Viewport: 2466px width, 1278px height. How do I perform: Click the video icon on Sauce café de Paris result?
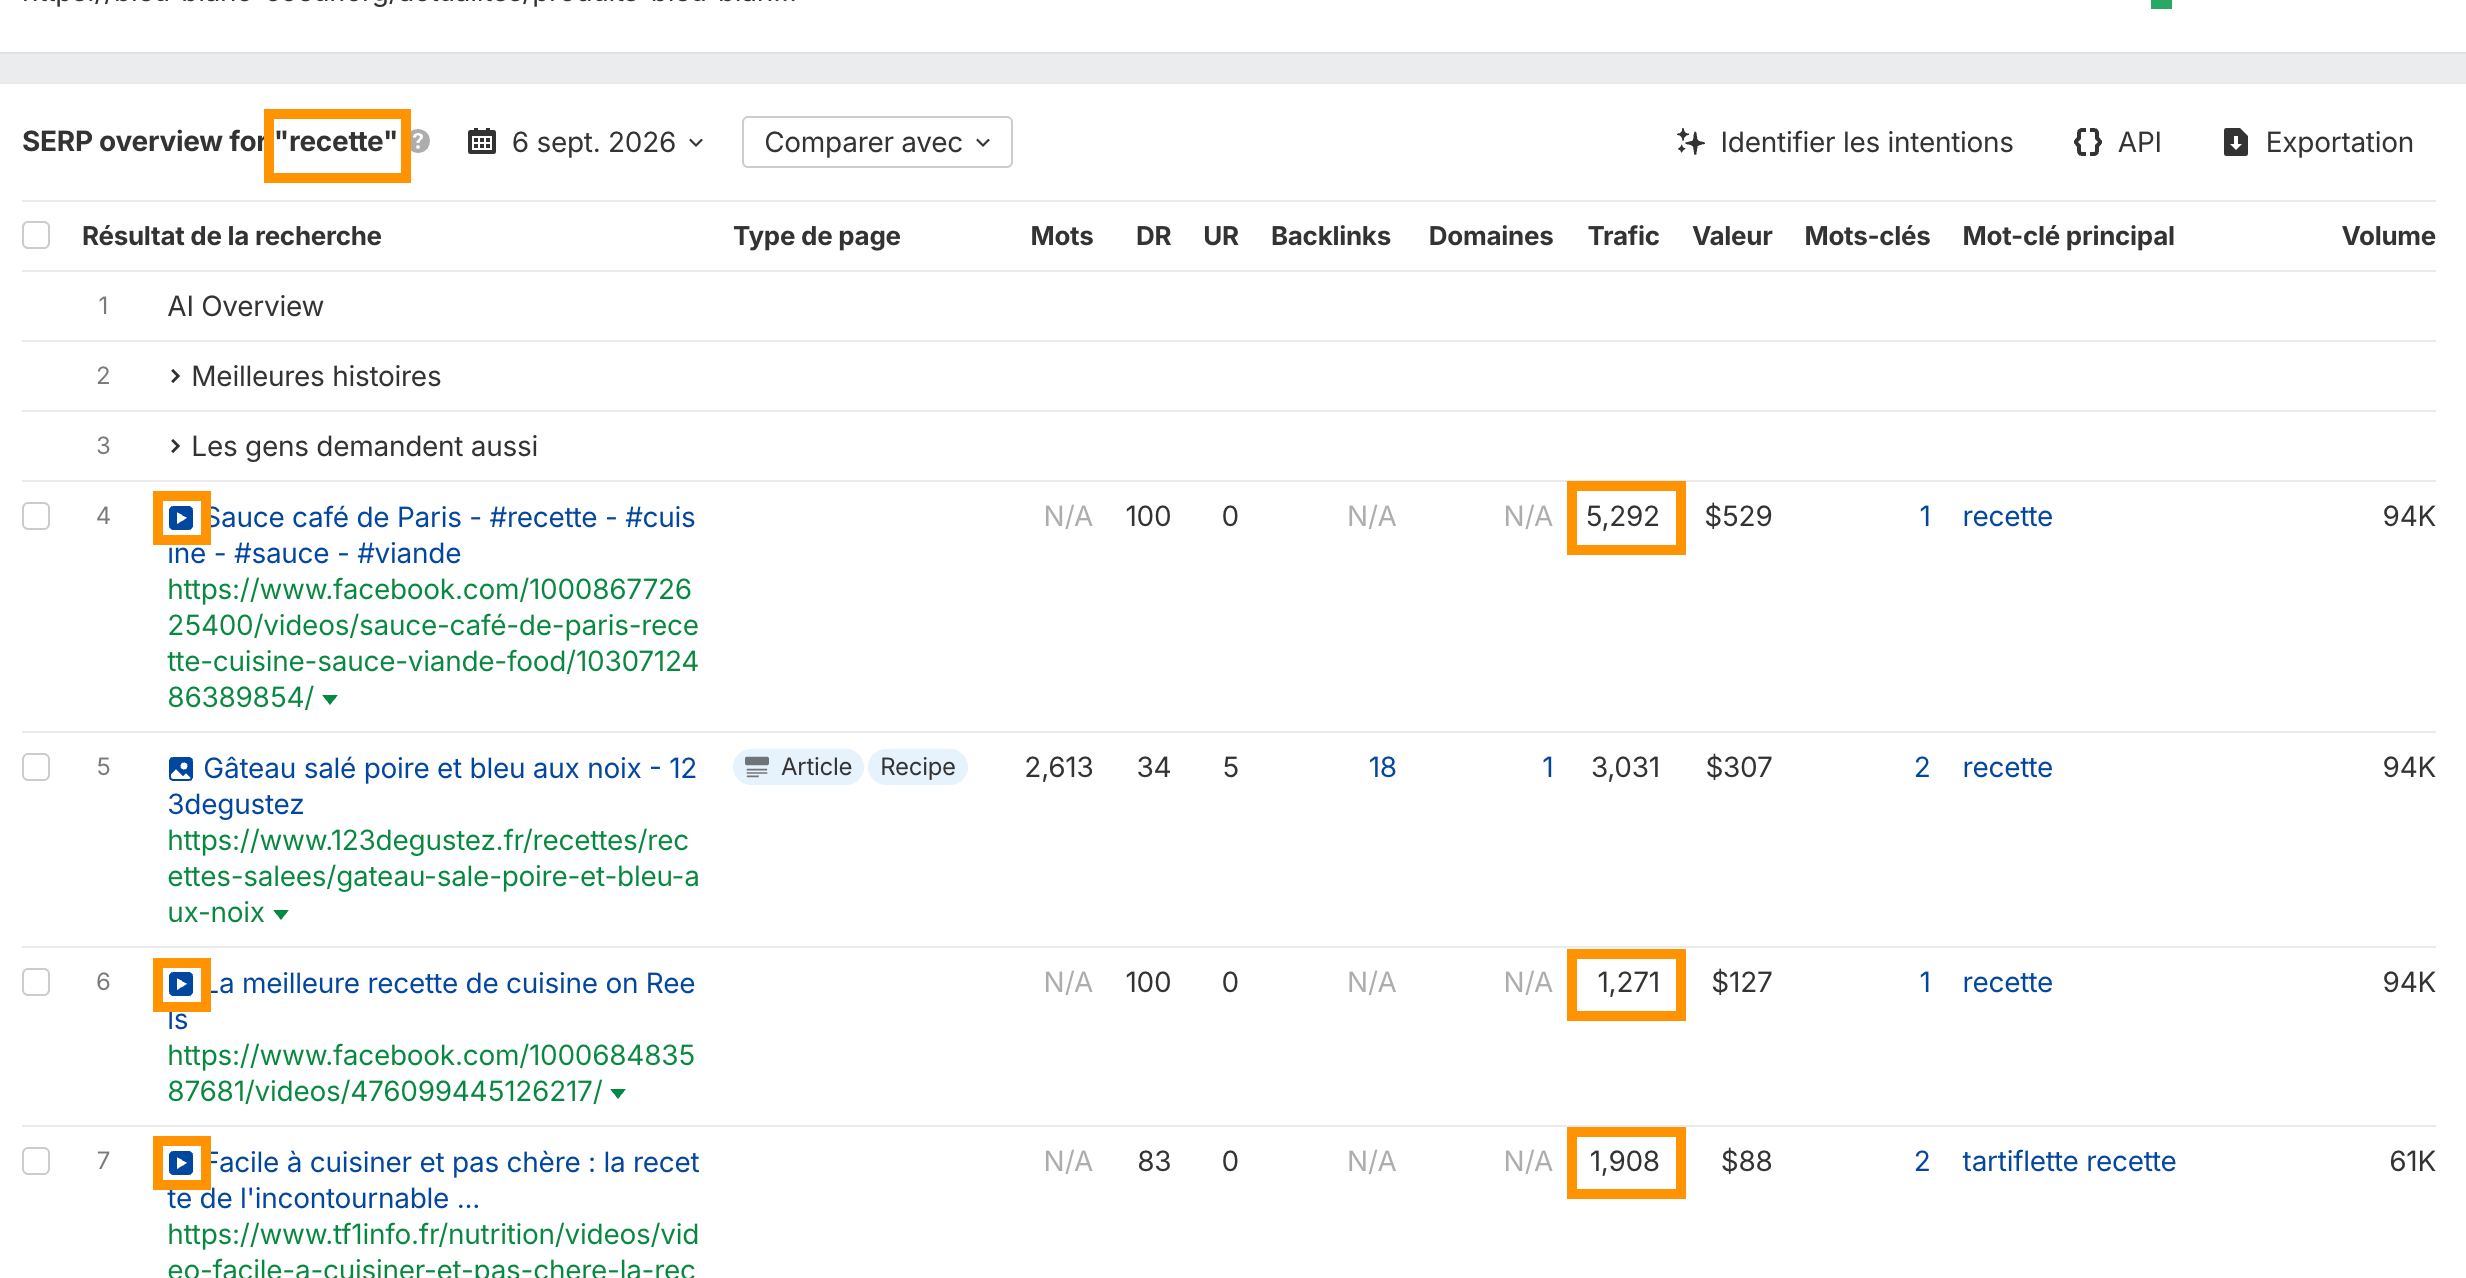coord(181,517)
